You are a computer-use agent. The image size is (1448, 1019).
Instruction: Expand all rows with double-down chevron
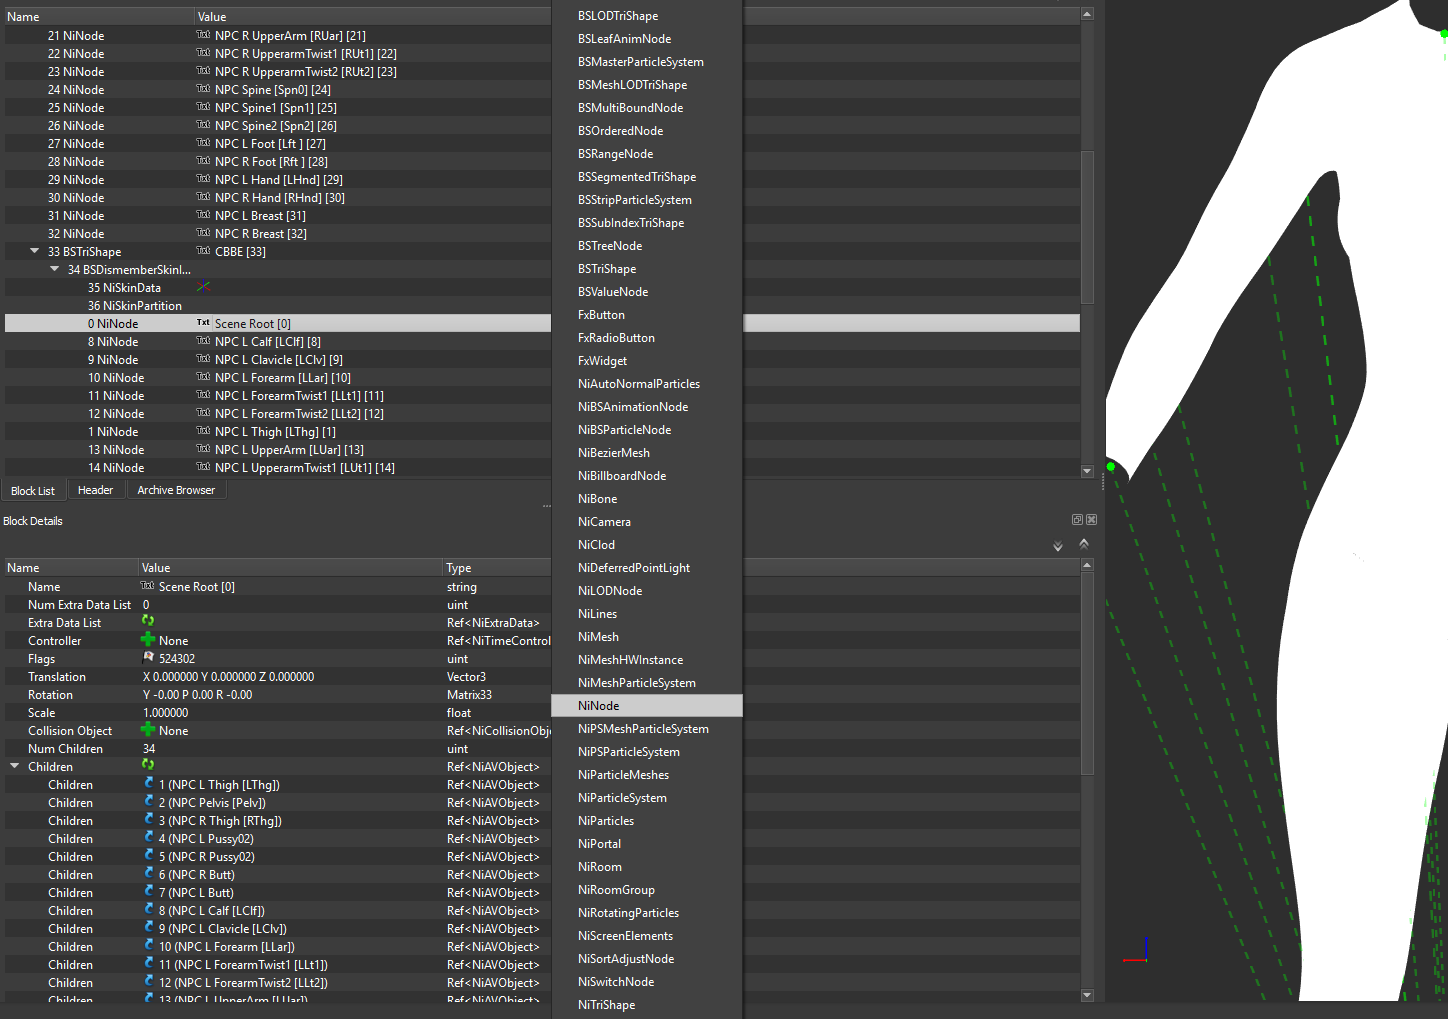pos(1058,546)
